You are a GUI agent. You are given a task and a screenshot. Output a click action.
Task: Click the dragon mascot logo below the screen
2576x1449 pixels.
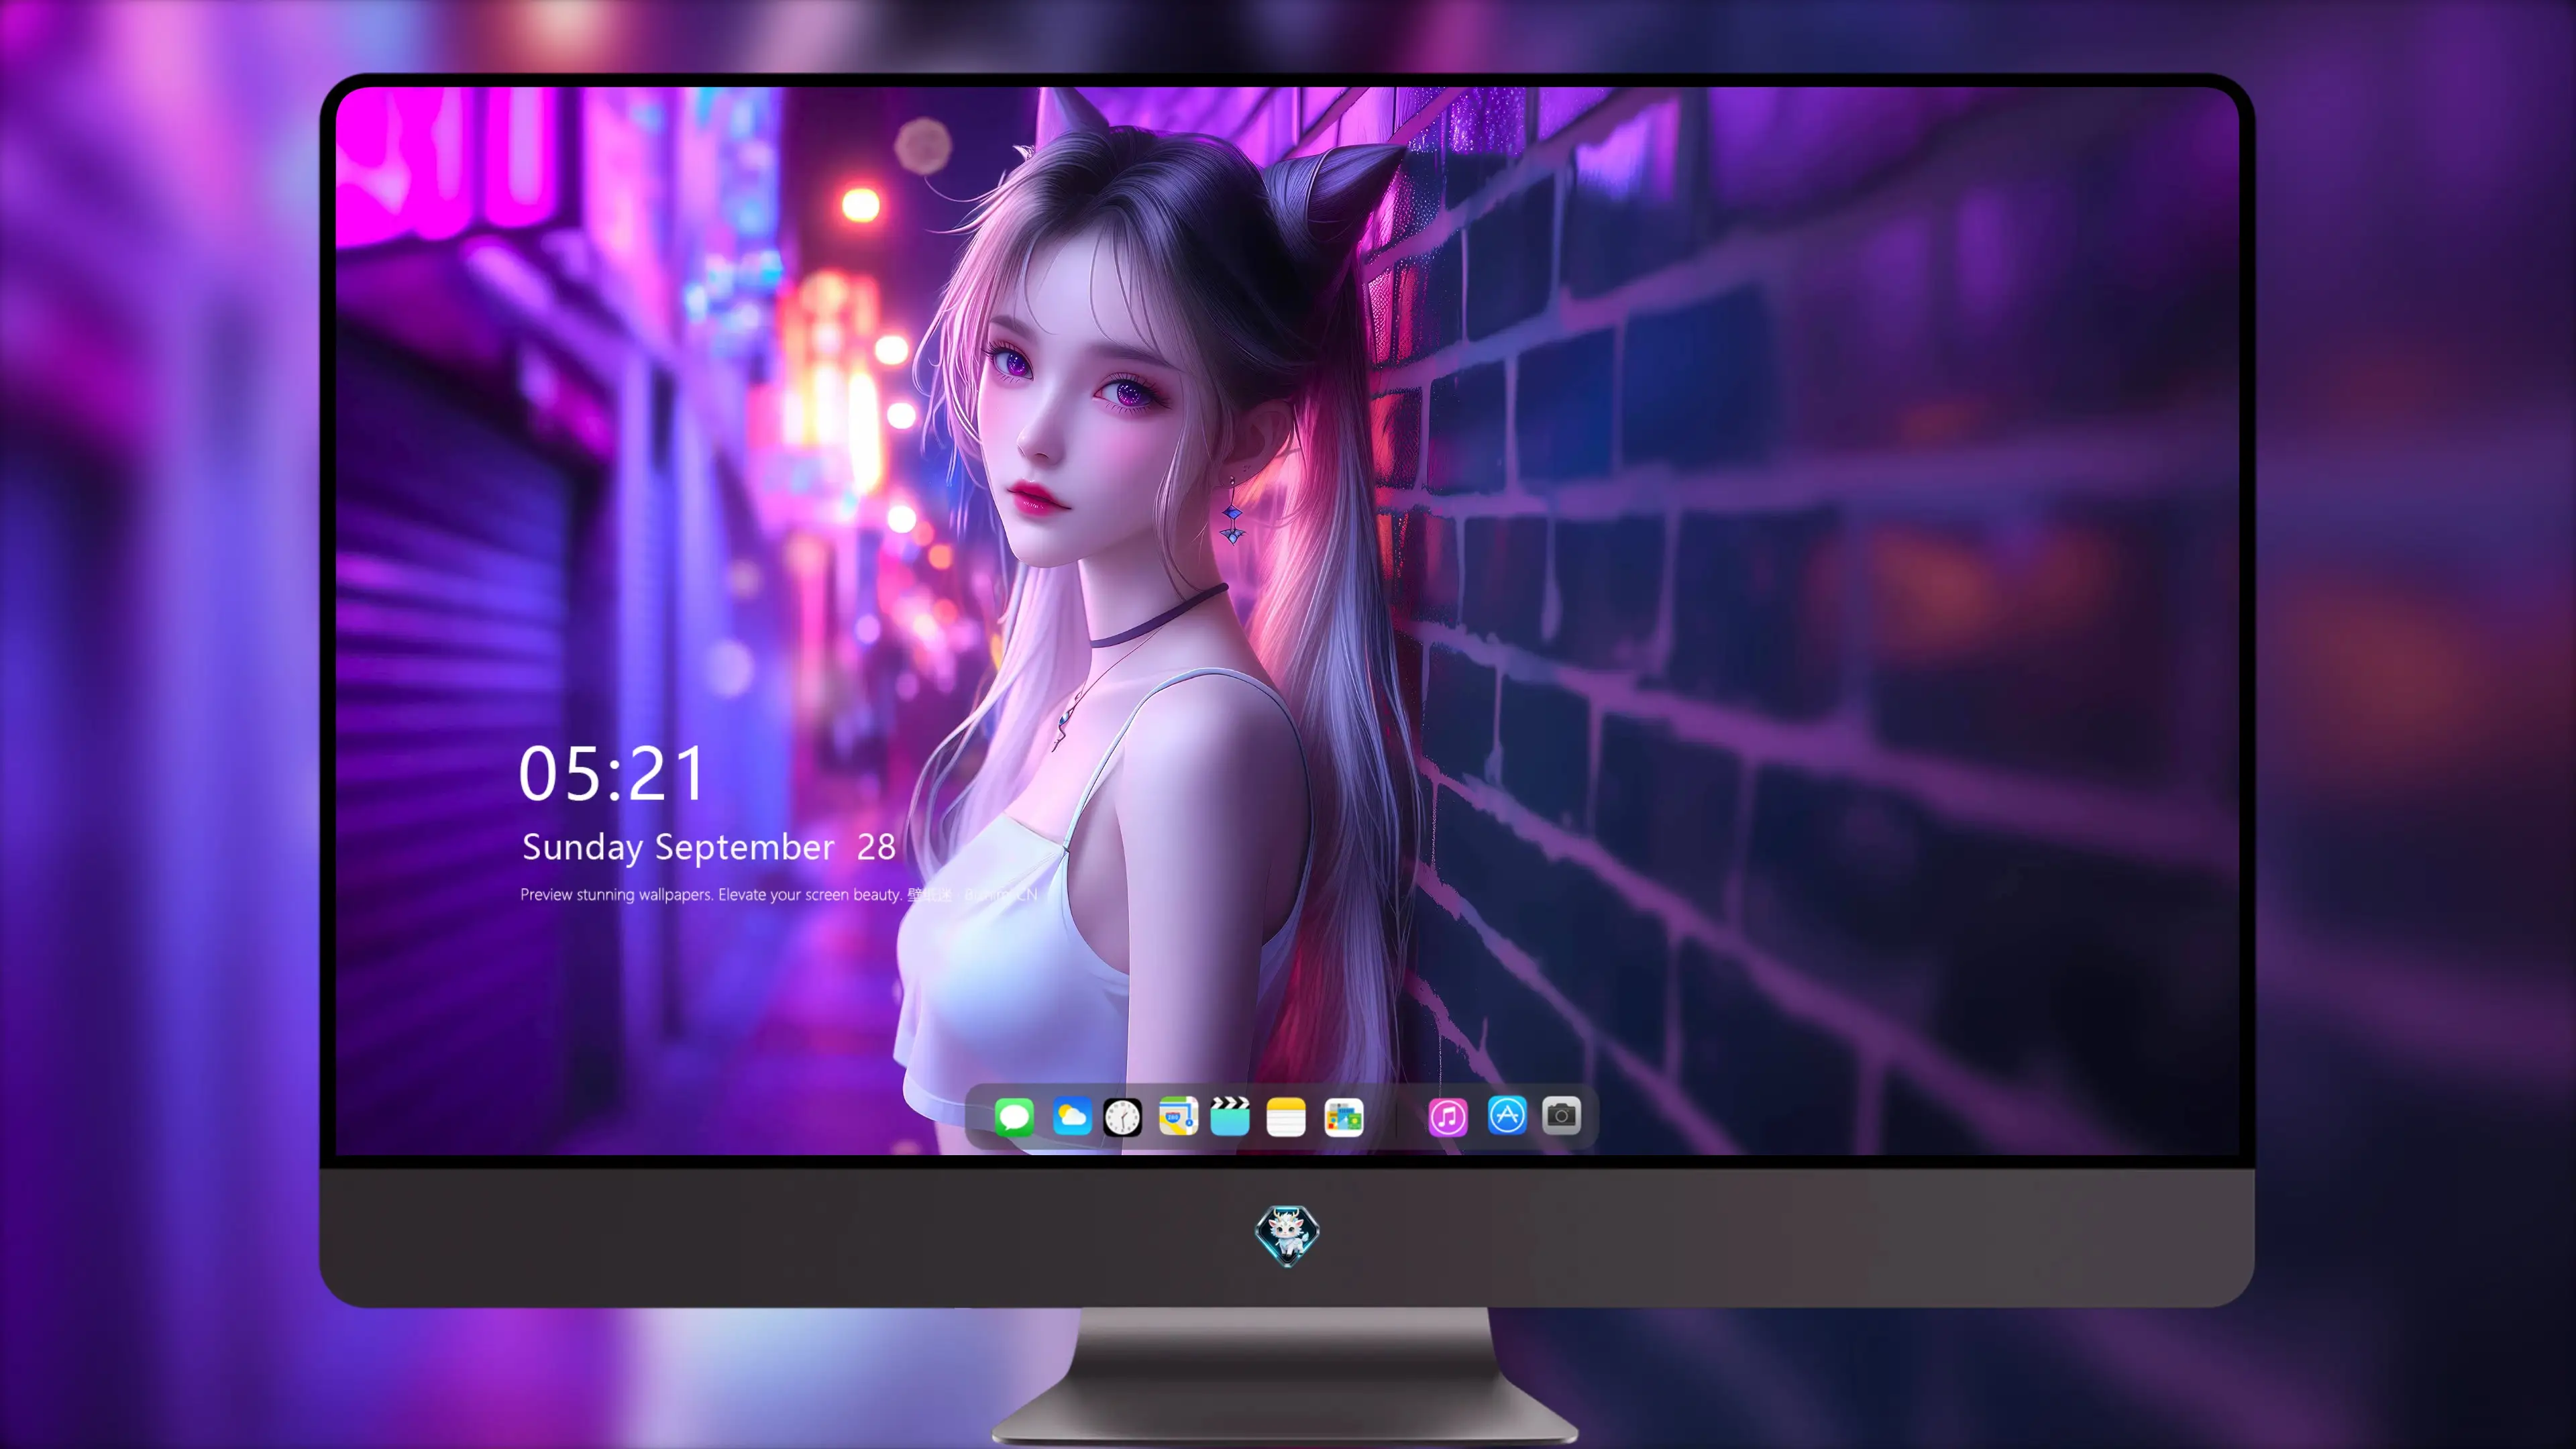point(1287,1235)
